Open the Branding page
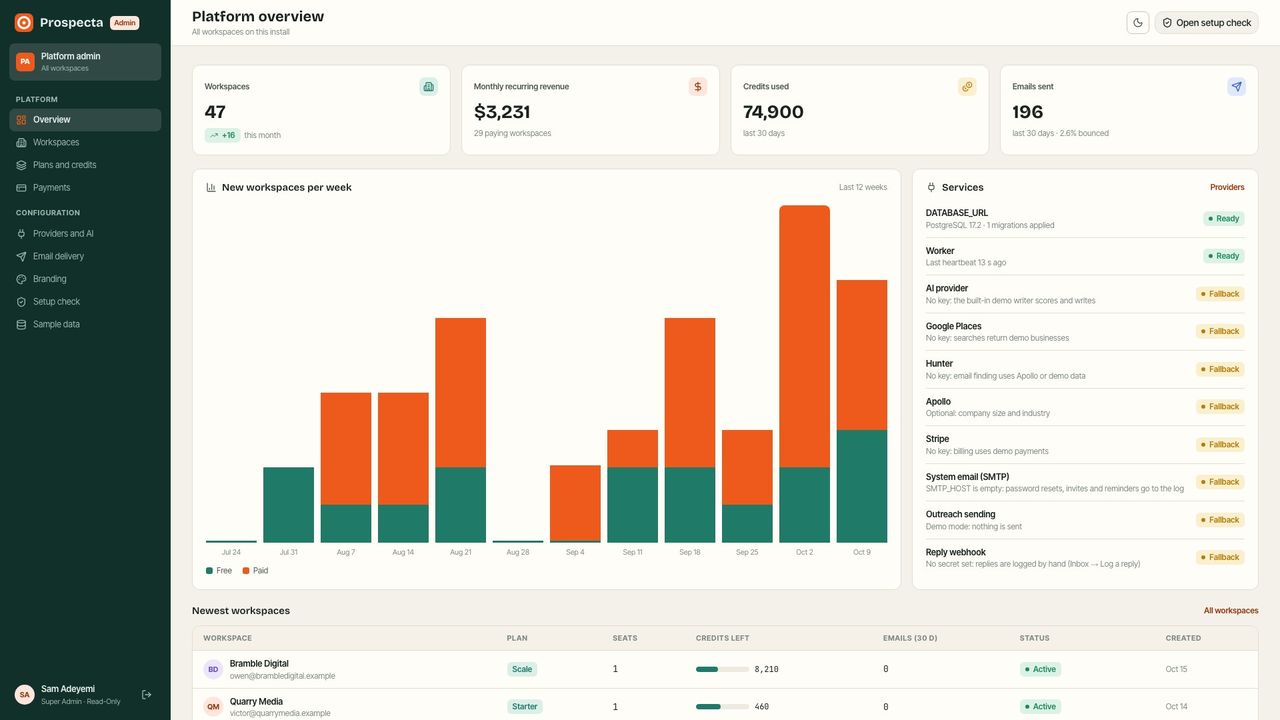Image resolution: width=1280 pixels, height=720 pixels. coord(85,279)
